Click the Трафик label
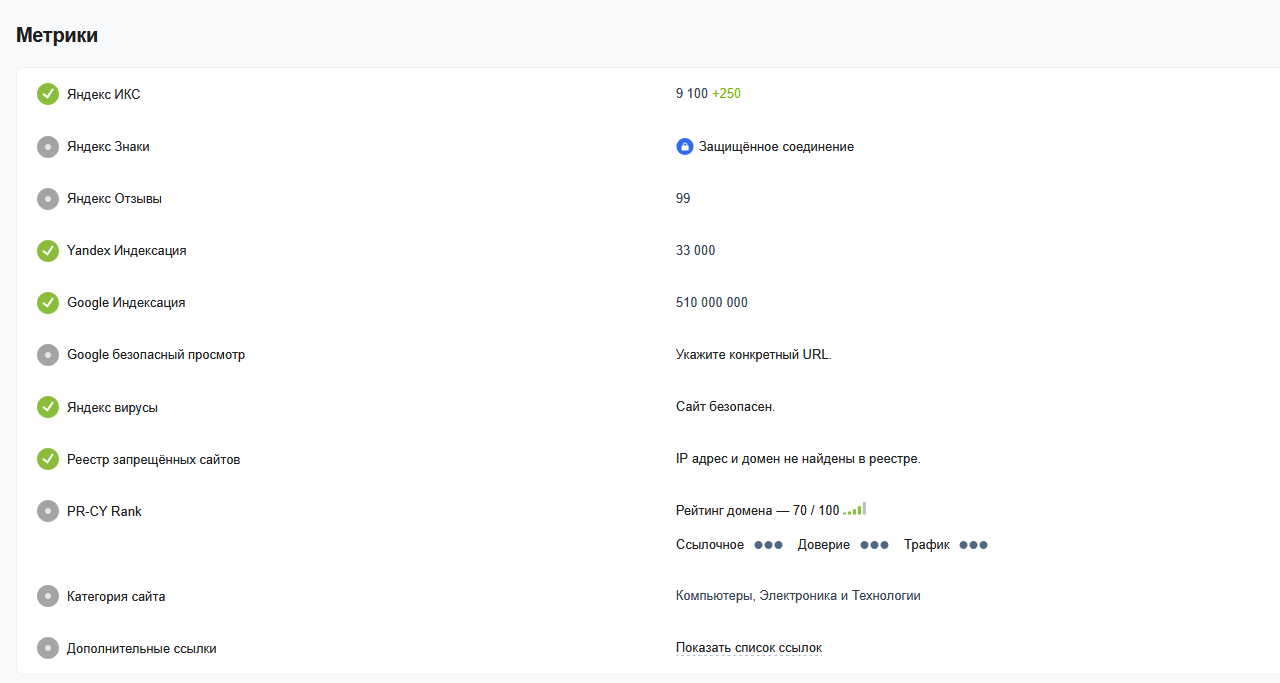 [927, 545]
